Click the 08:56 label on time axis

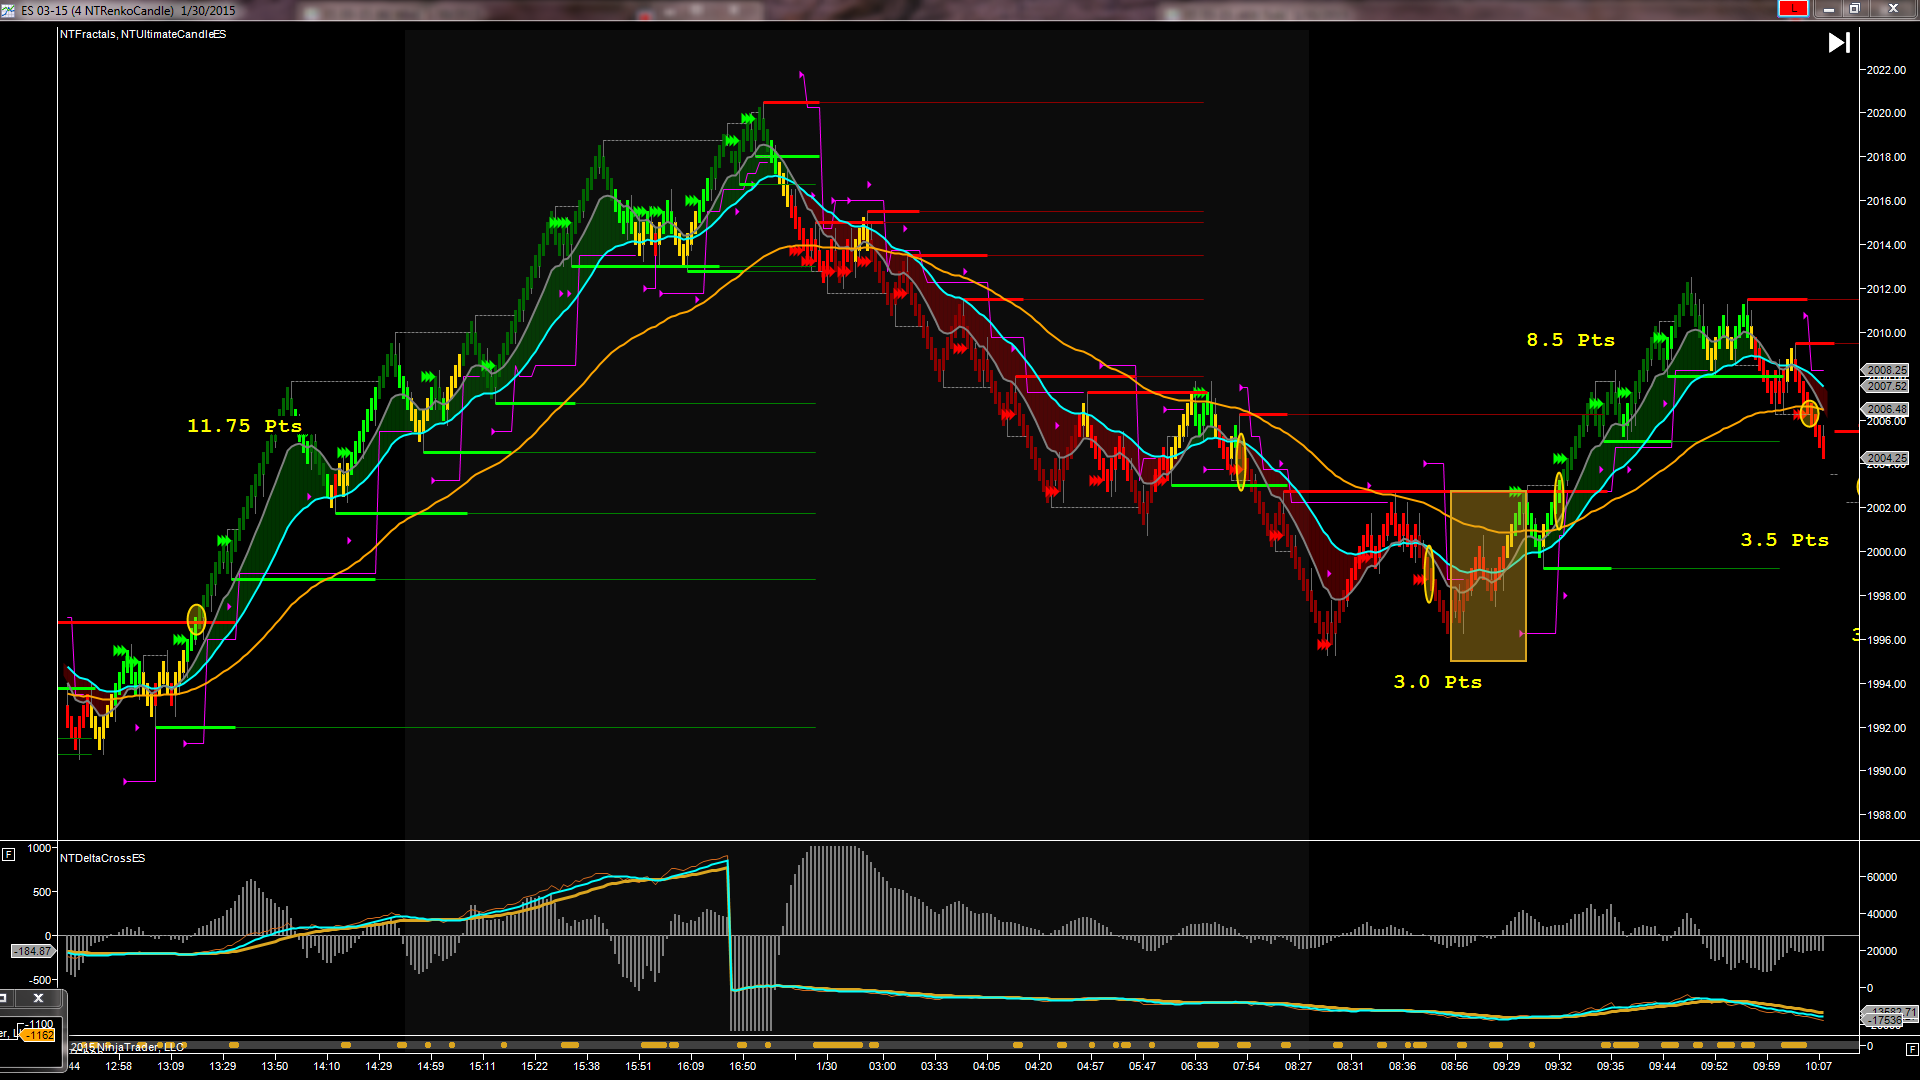point(1455,1066)
